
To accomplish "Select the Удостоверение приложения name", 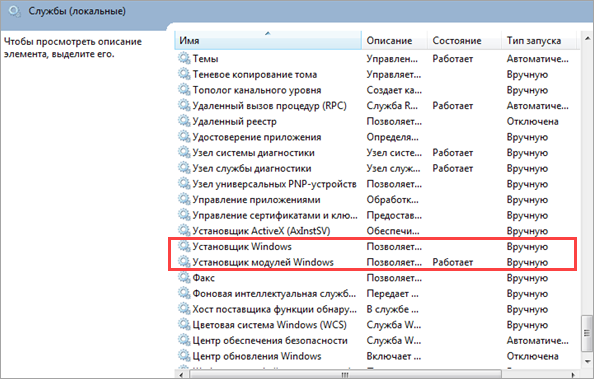I will 257,137.
